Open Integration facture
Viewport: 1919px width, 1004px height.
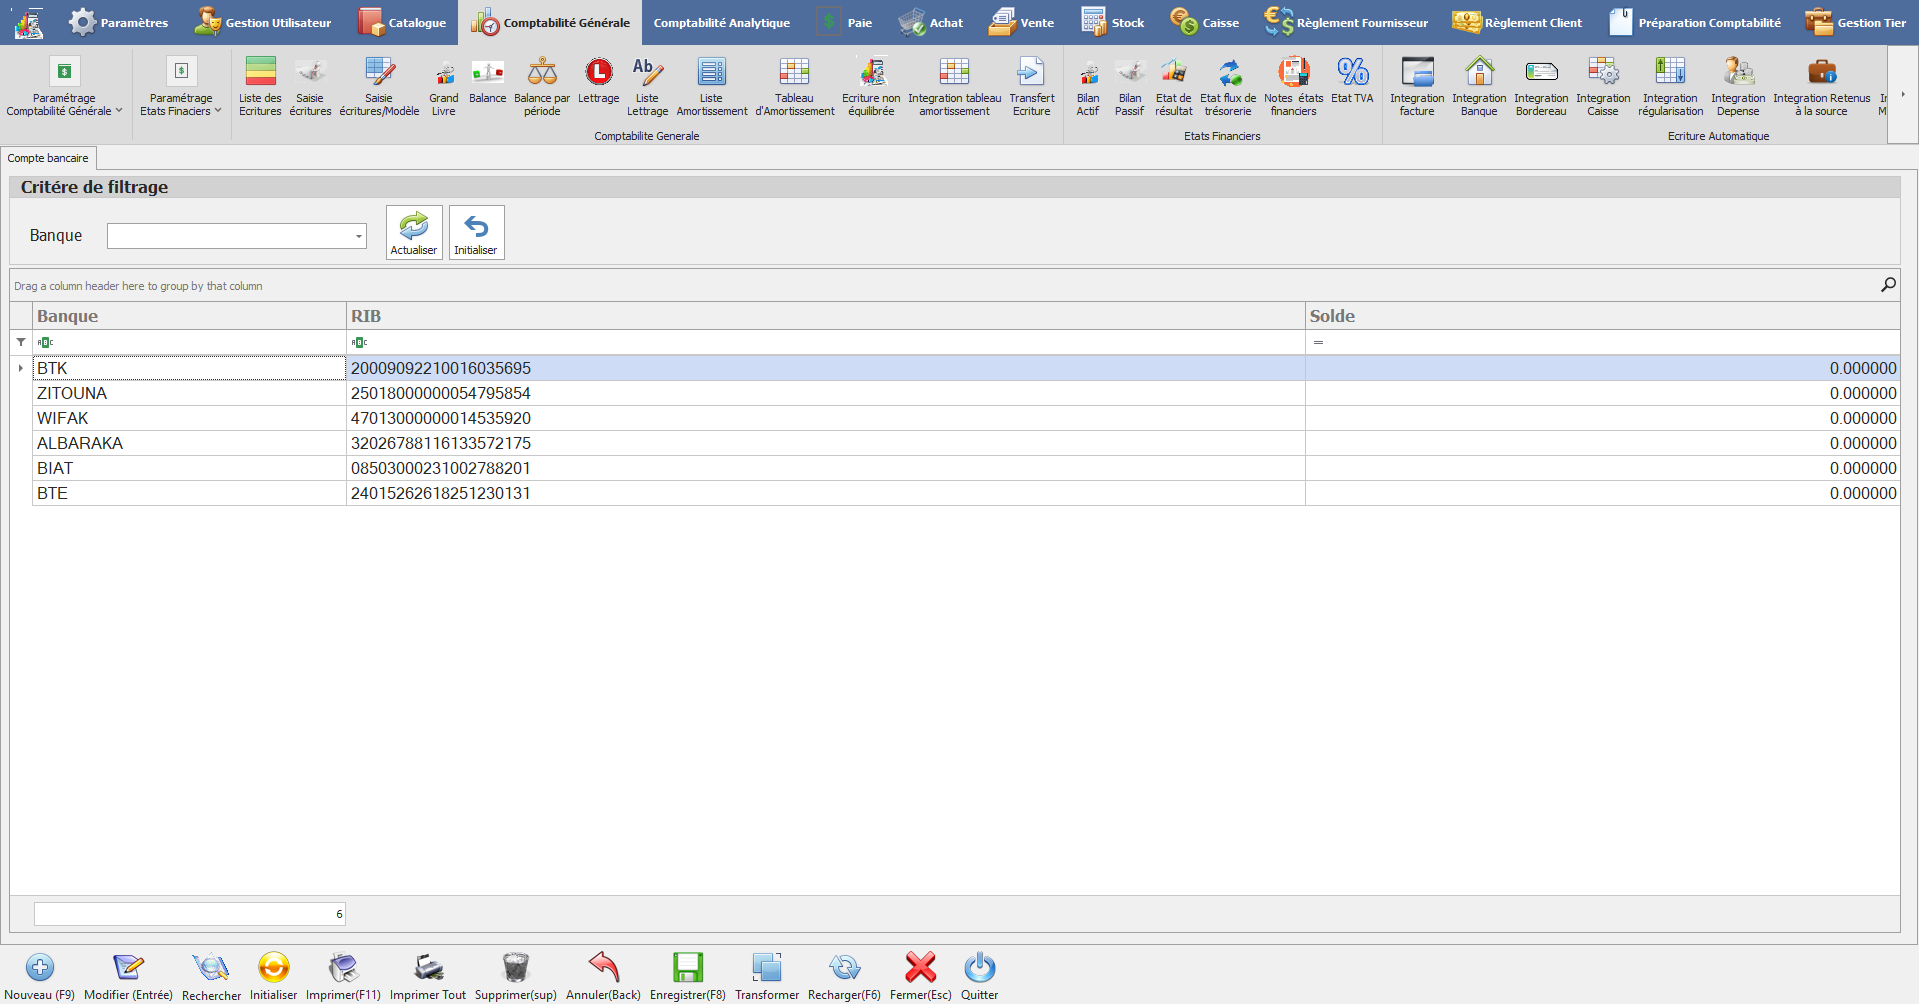click(x=1417, y=86)
